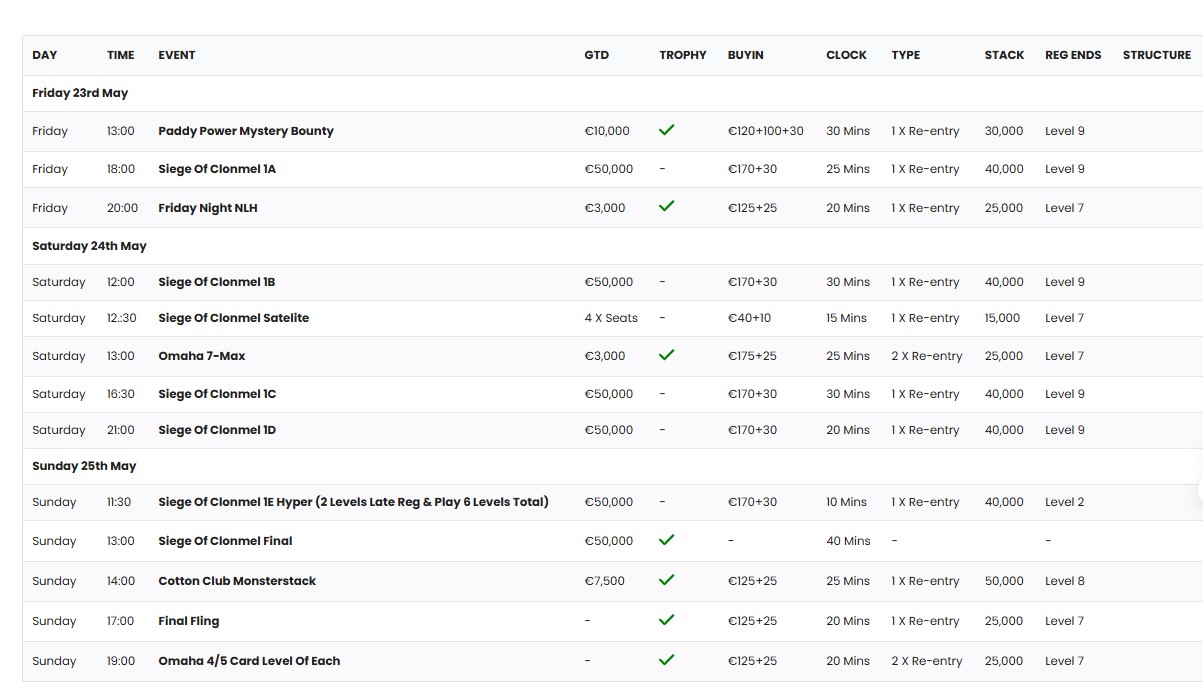This screenshot has height=690, width=1203.
Task: Open the Siege Of Clonmel 1A event
Action: click(x=217, y=169)
